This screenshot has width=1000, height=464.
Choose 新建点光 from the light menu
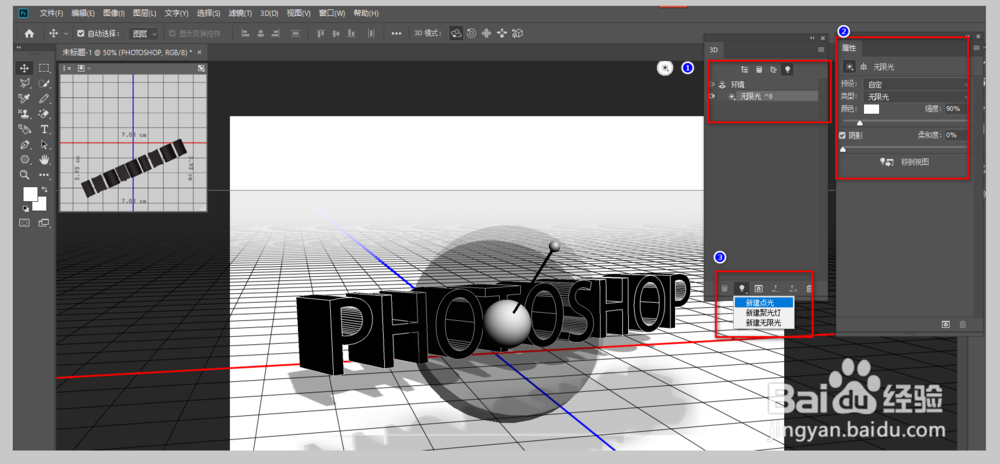[763, 302]
